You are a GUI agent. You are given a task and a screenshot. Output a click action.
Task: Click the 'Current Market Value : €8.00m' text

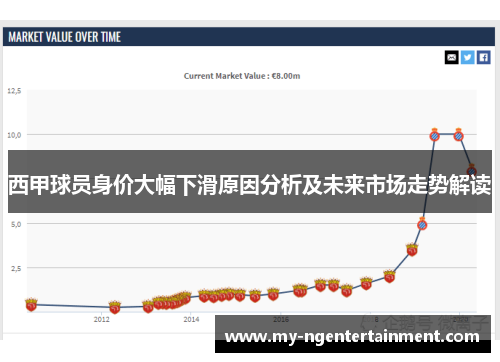click(242, 76)
